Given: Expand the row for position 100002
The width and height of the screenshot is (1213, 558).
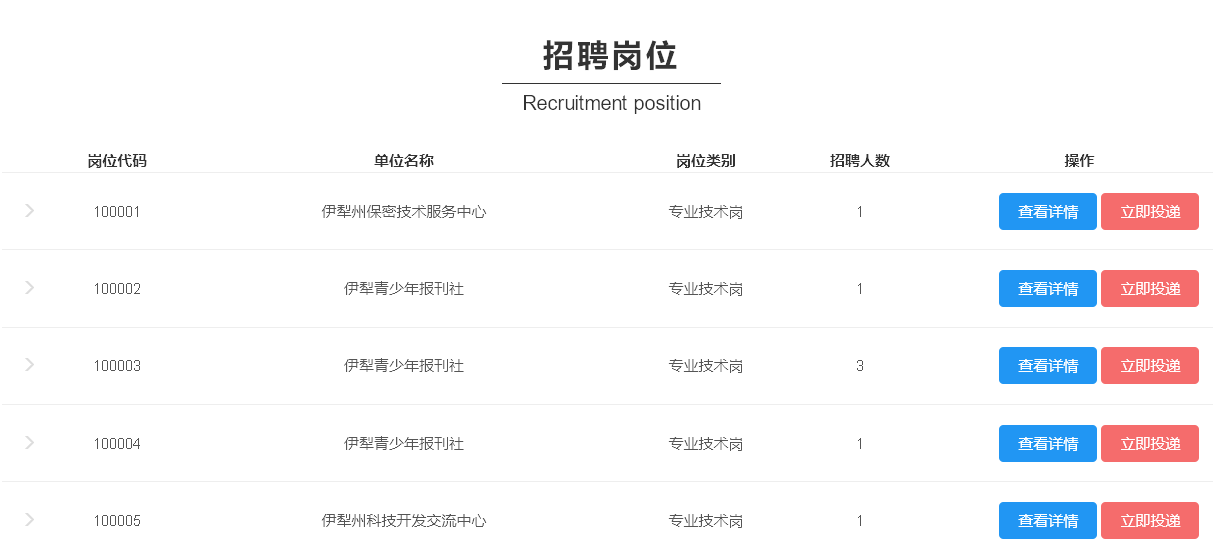Looking at the screenshot, I should [x=30, y=288].
